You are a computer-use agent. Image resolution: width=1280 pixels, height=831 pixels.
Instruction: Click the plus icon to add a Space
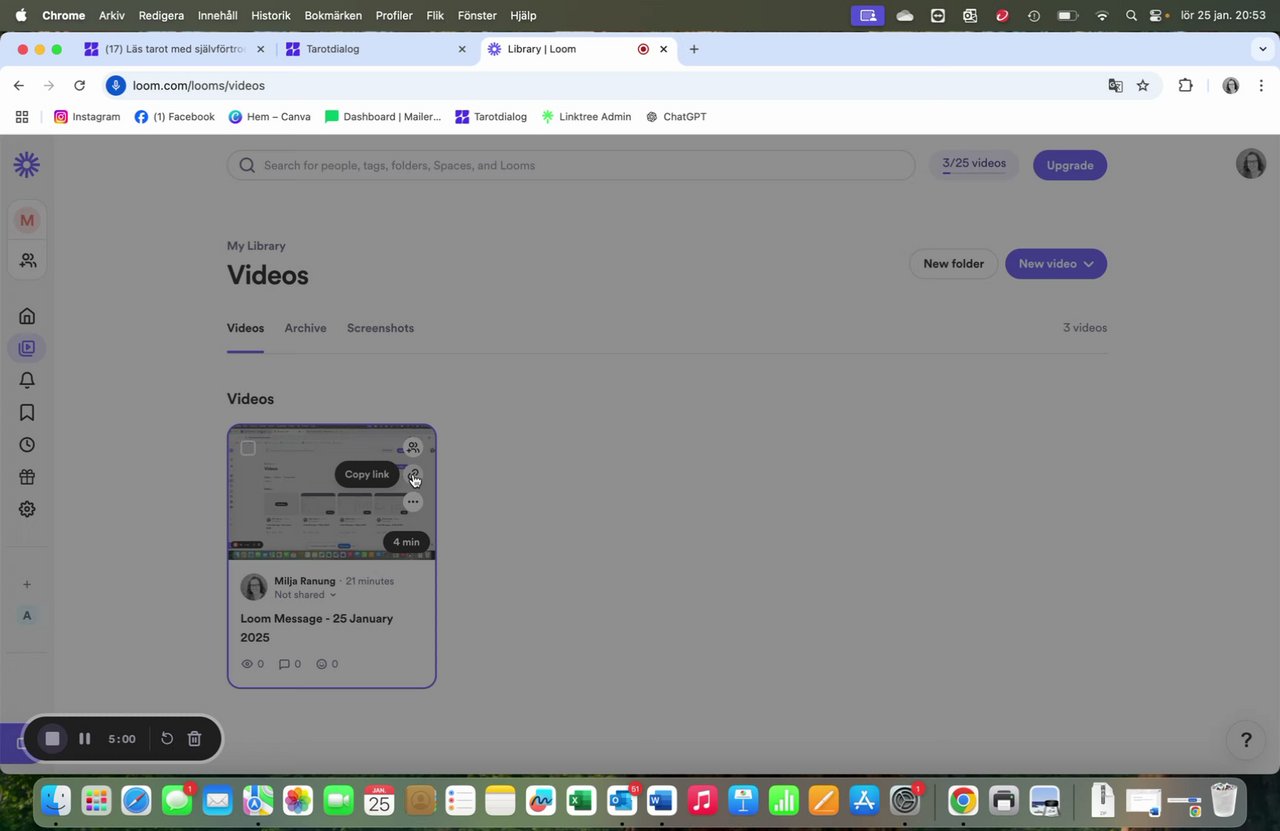[x=27, y=584]
